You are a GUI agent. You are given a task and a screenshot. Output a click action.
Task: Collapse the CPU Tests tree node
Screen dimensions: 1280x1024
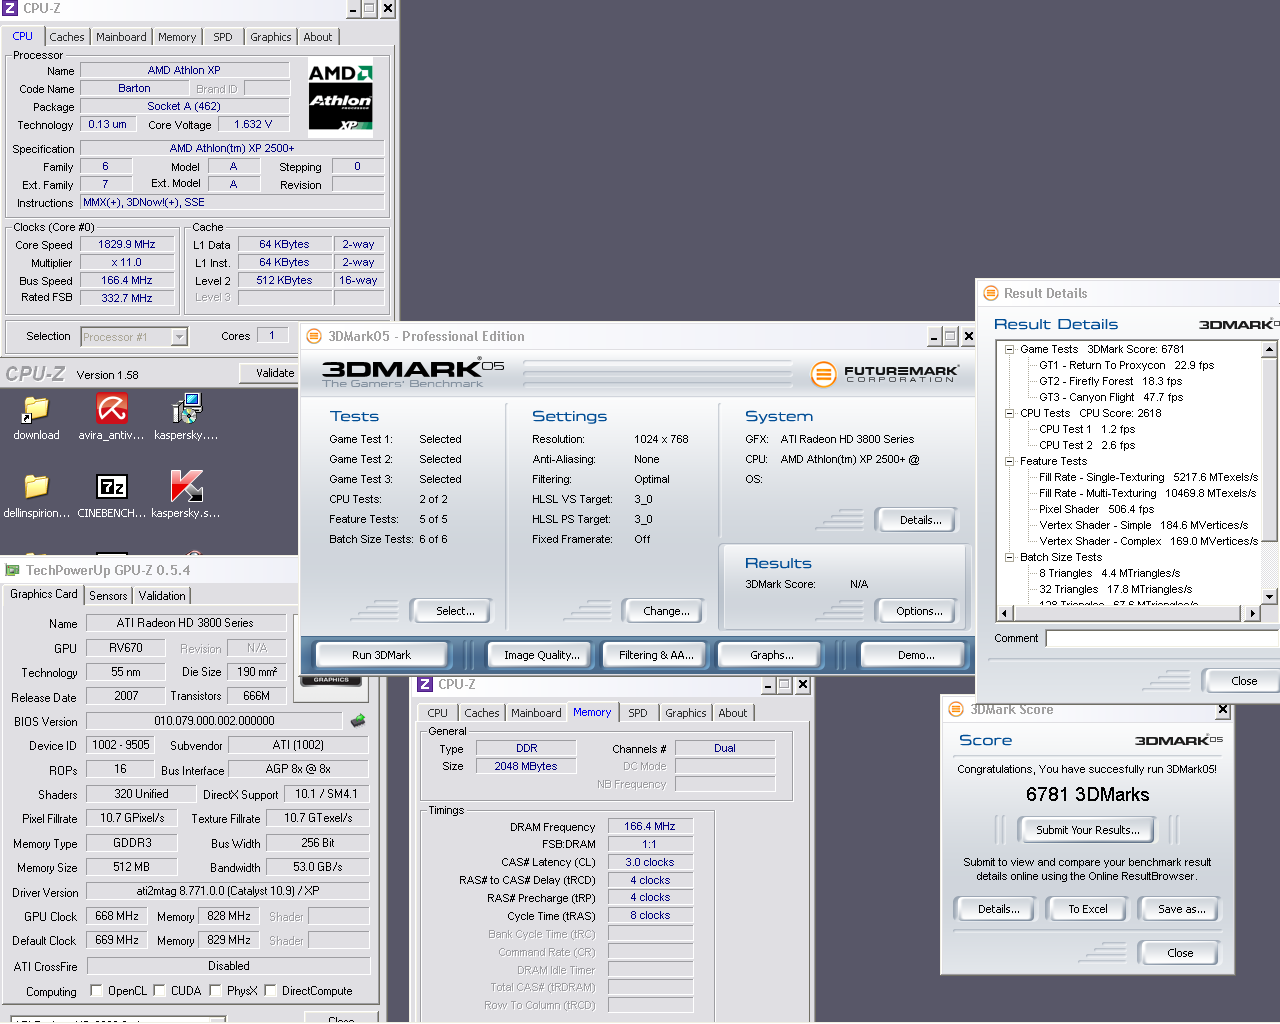(x=1009, y=413)
